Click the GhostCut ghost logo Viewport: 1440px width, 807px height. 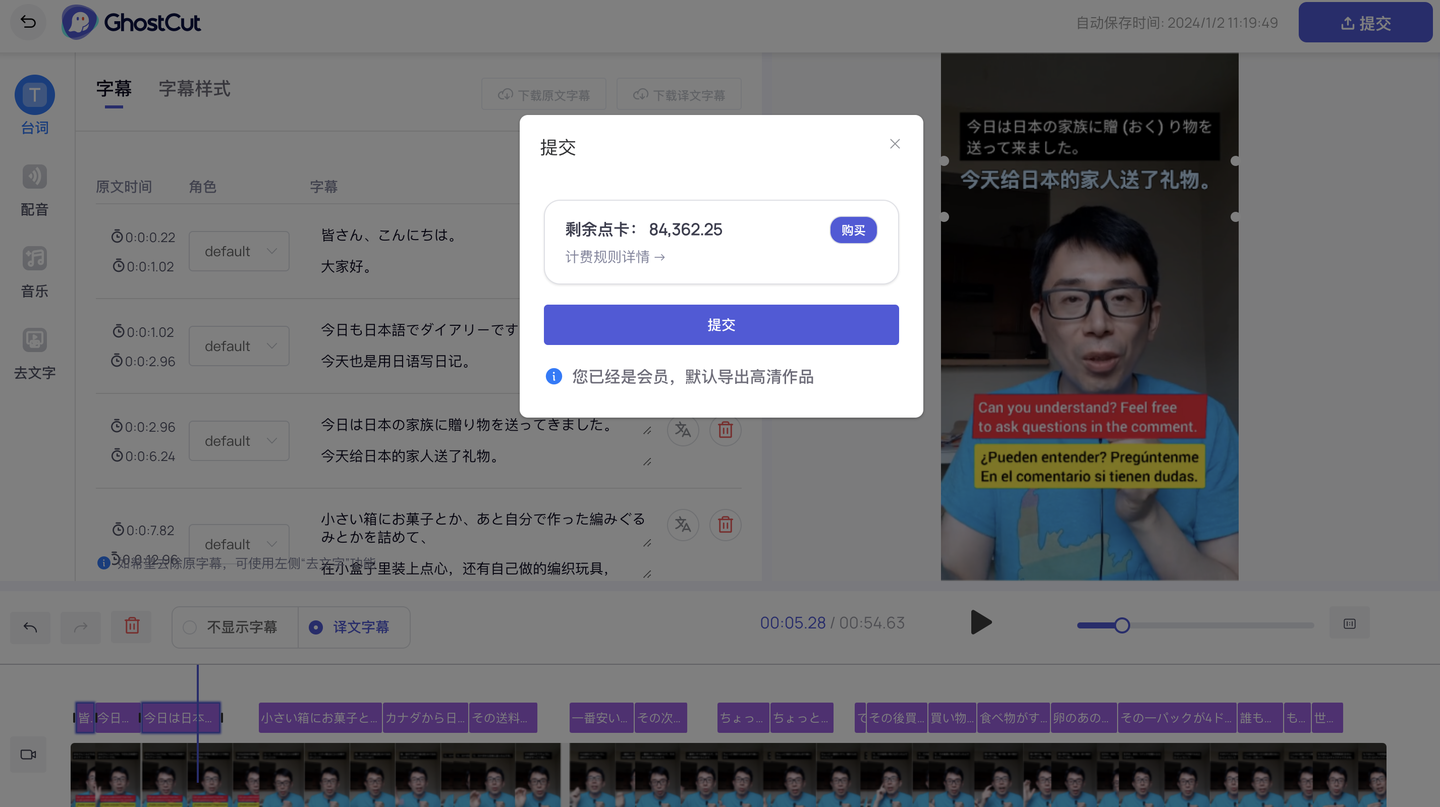tap(79, 22)
